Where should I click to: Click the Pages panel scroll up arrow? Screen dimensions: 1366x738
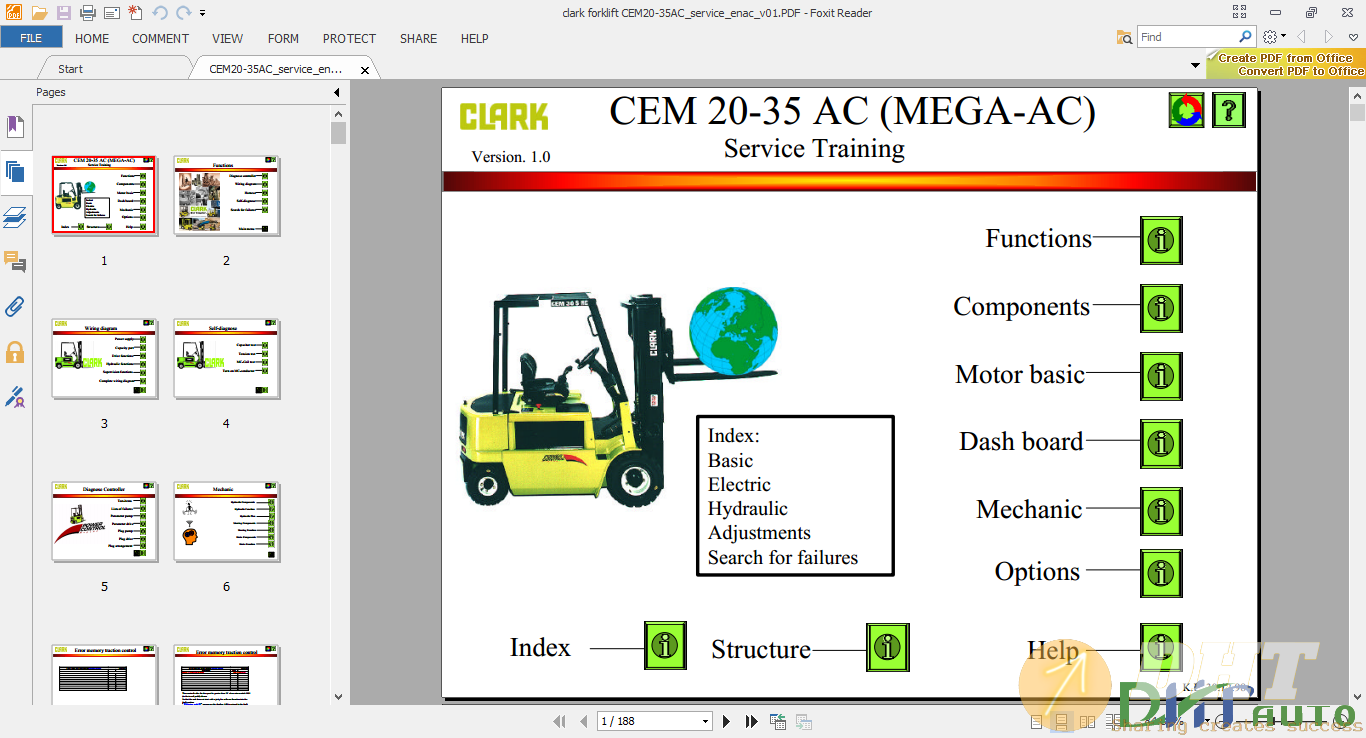338,113
